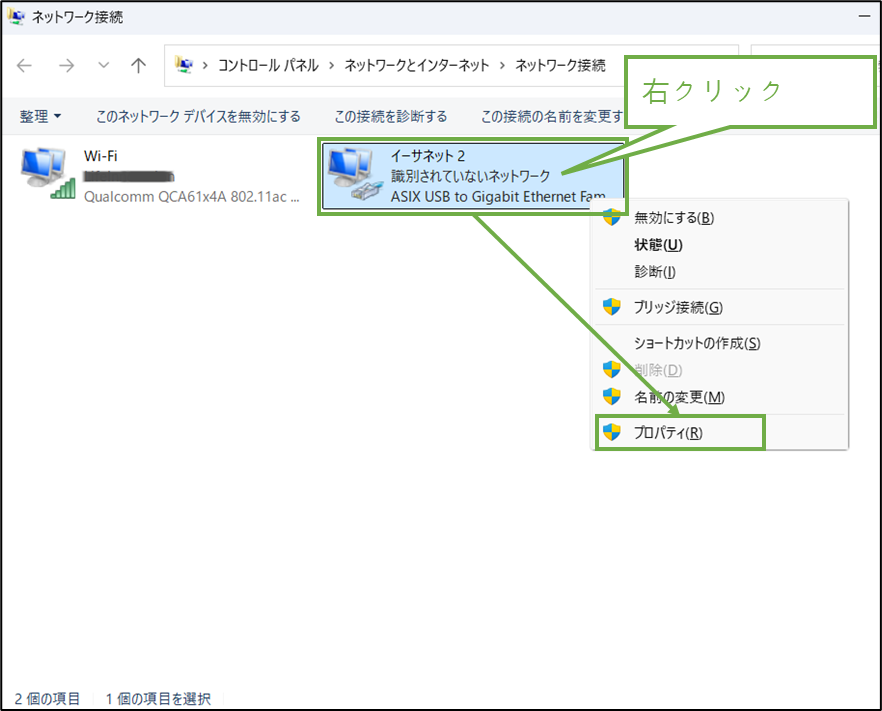Screen dimensions: 882x711
Task: Select the イーサネット 2 adapter icon
Action: [x=356, y=173]
